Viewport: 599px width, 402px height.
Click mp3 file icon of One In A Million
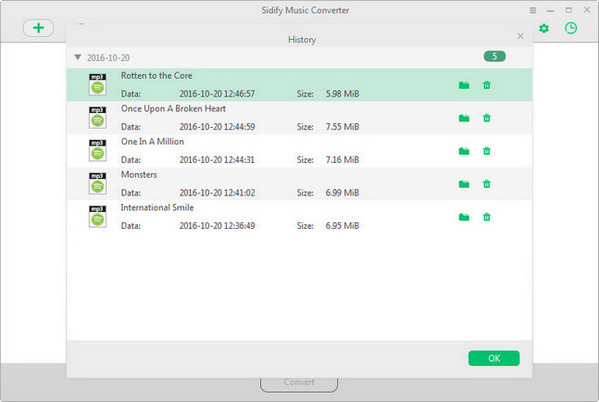pyautogui.click(x=97, y=151)
